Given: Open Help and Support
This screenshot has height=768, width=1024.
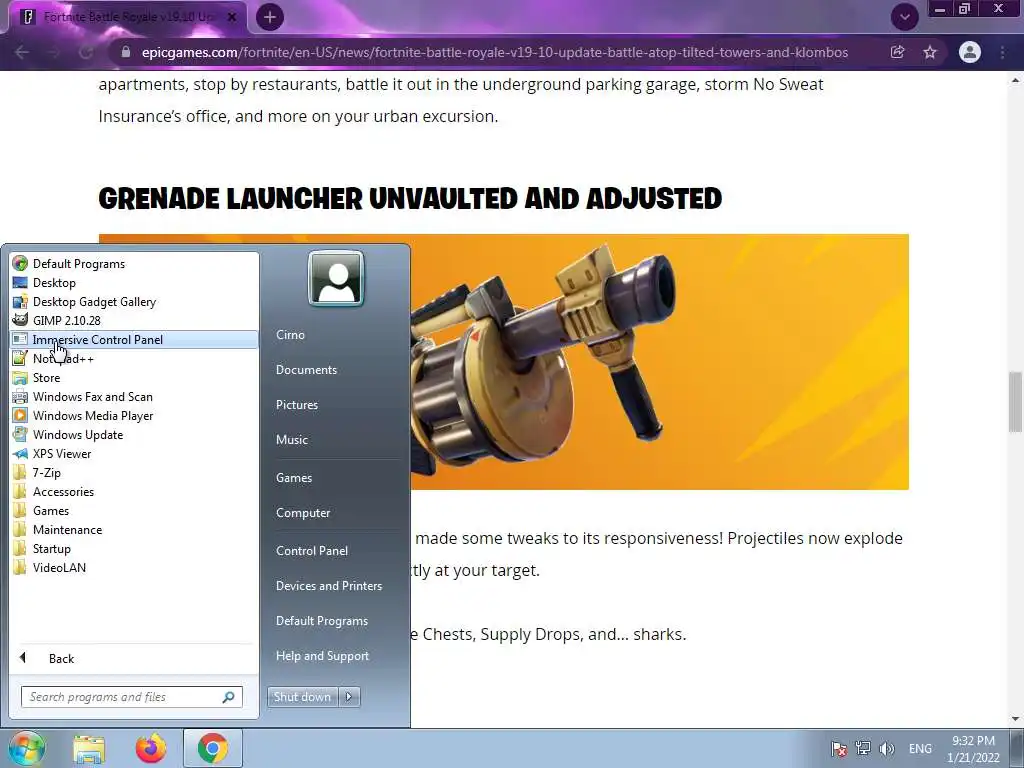Looking at the screenshot, I should (323, 656).
